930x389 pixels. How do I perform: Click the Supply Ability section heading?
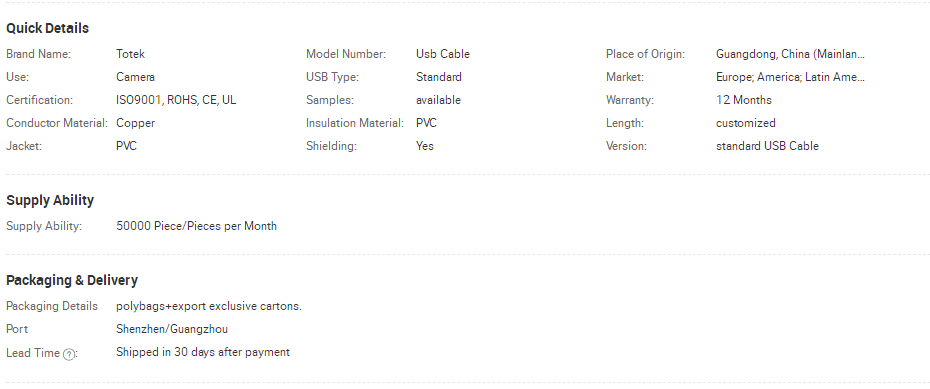pyautogui.click(x=50, y=200)
